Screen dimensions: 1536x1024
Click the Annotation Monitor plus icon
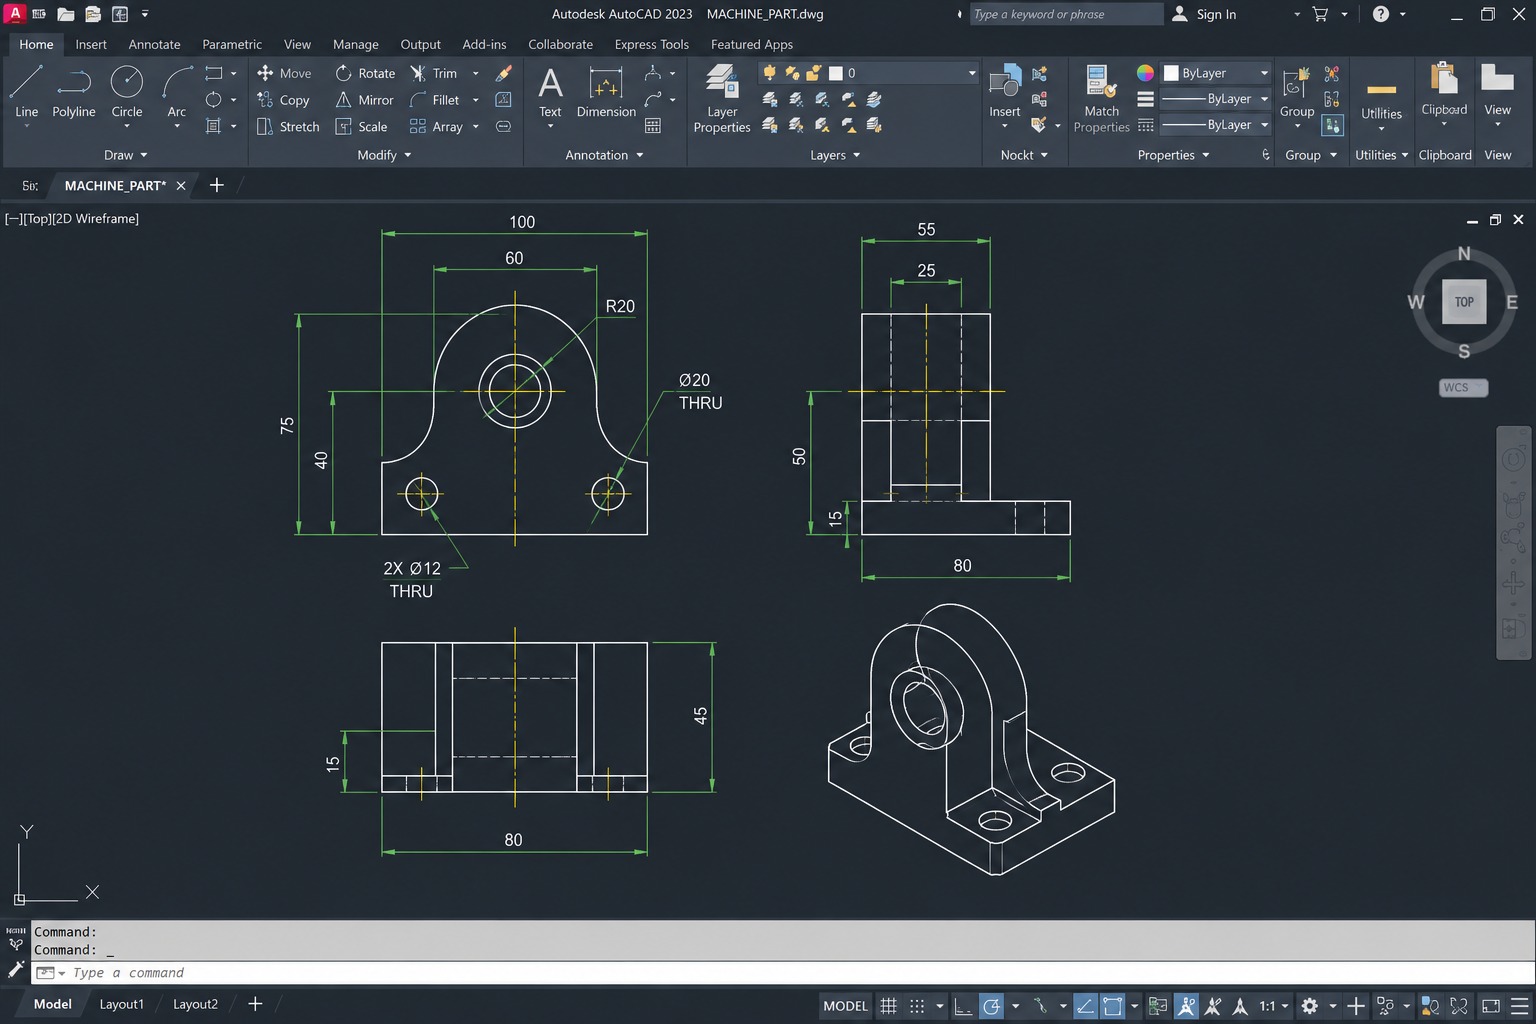tap(1356, 1006)
